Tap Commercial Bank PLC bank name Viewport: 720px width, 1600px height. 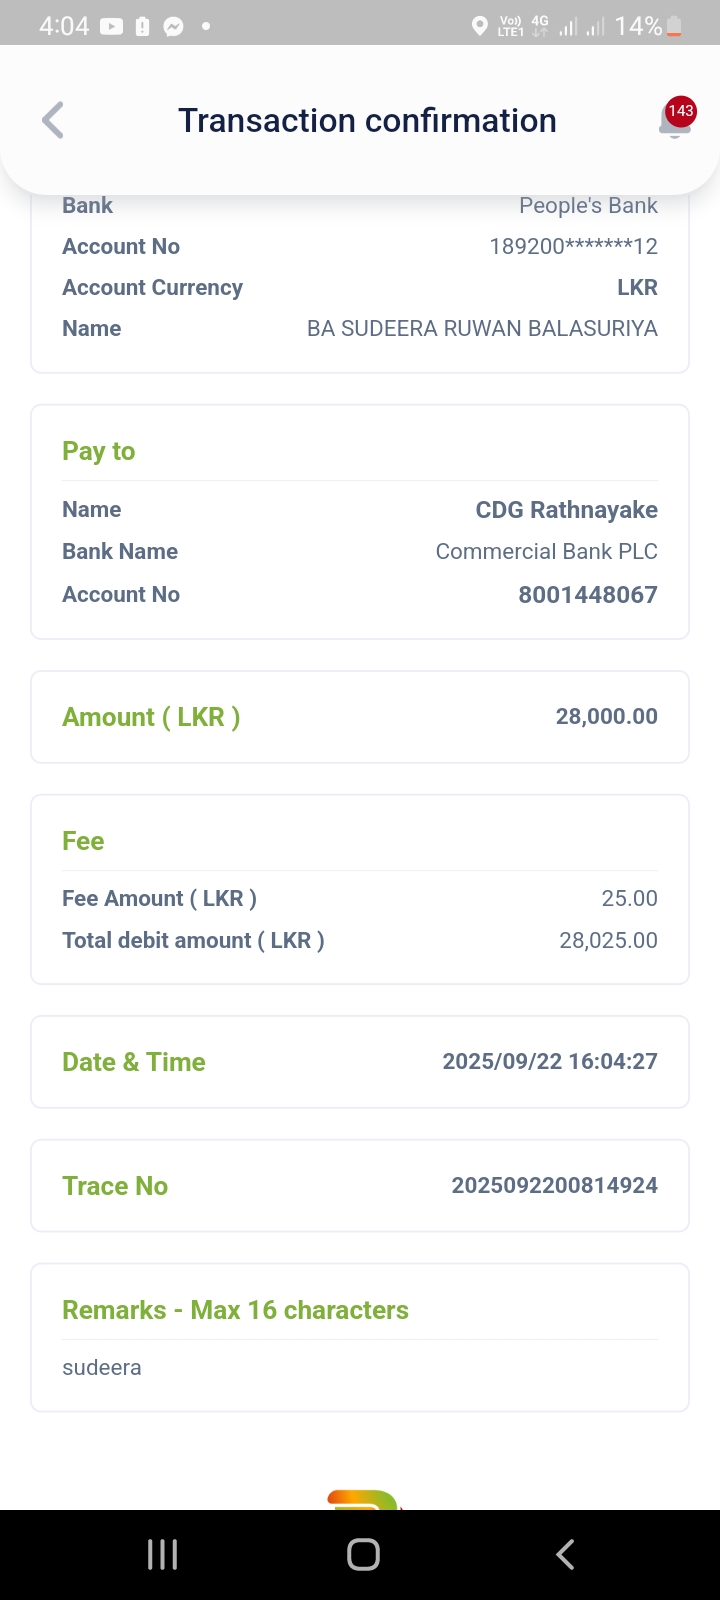tap(546, 551)
